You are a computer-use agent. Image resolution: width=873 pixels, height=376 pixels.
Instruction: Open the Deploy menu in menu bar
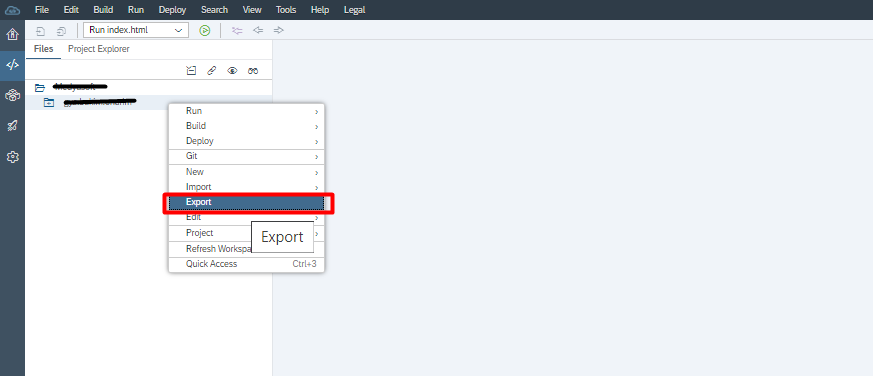tap(173, 10)
